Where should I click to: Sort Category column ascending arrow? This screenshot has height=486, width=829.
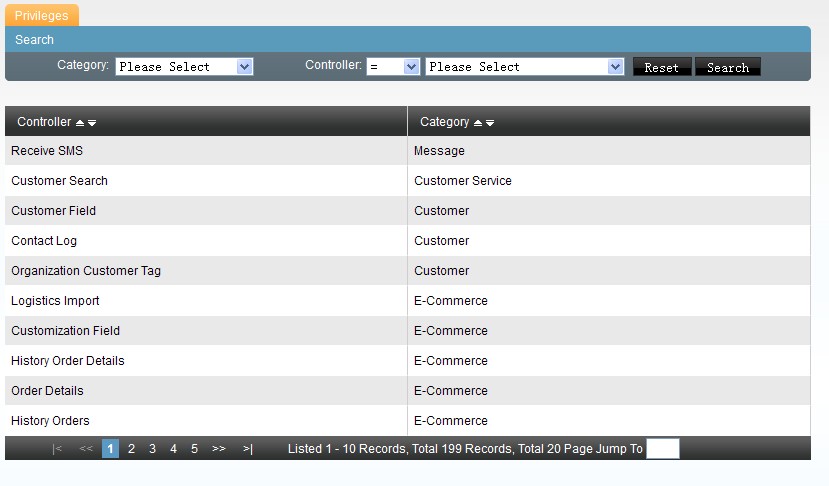(x=478, y=123)
